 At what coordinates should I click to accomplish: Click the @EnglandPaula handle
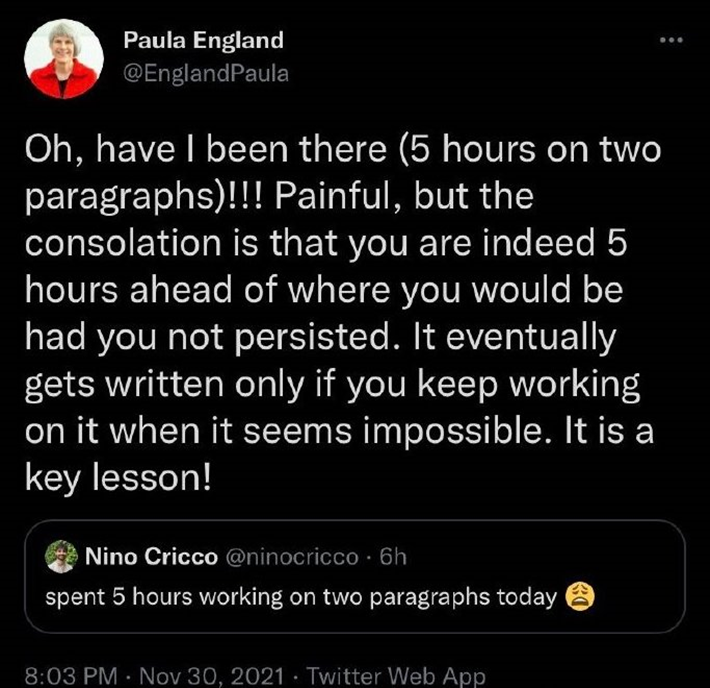click(205, 74)
